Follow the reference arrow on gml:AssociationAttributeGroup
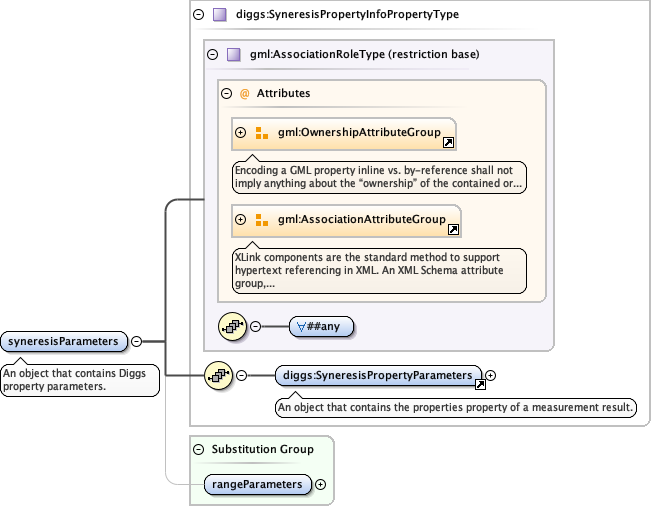This screenshot has width=652, height=507. click(454, 230)
